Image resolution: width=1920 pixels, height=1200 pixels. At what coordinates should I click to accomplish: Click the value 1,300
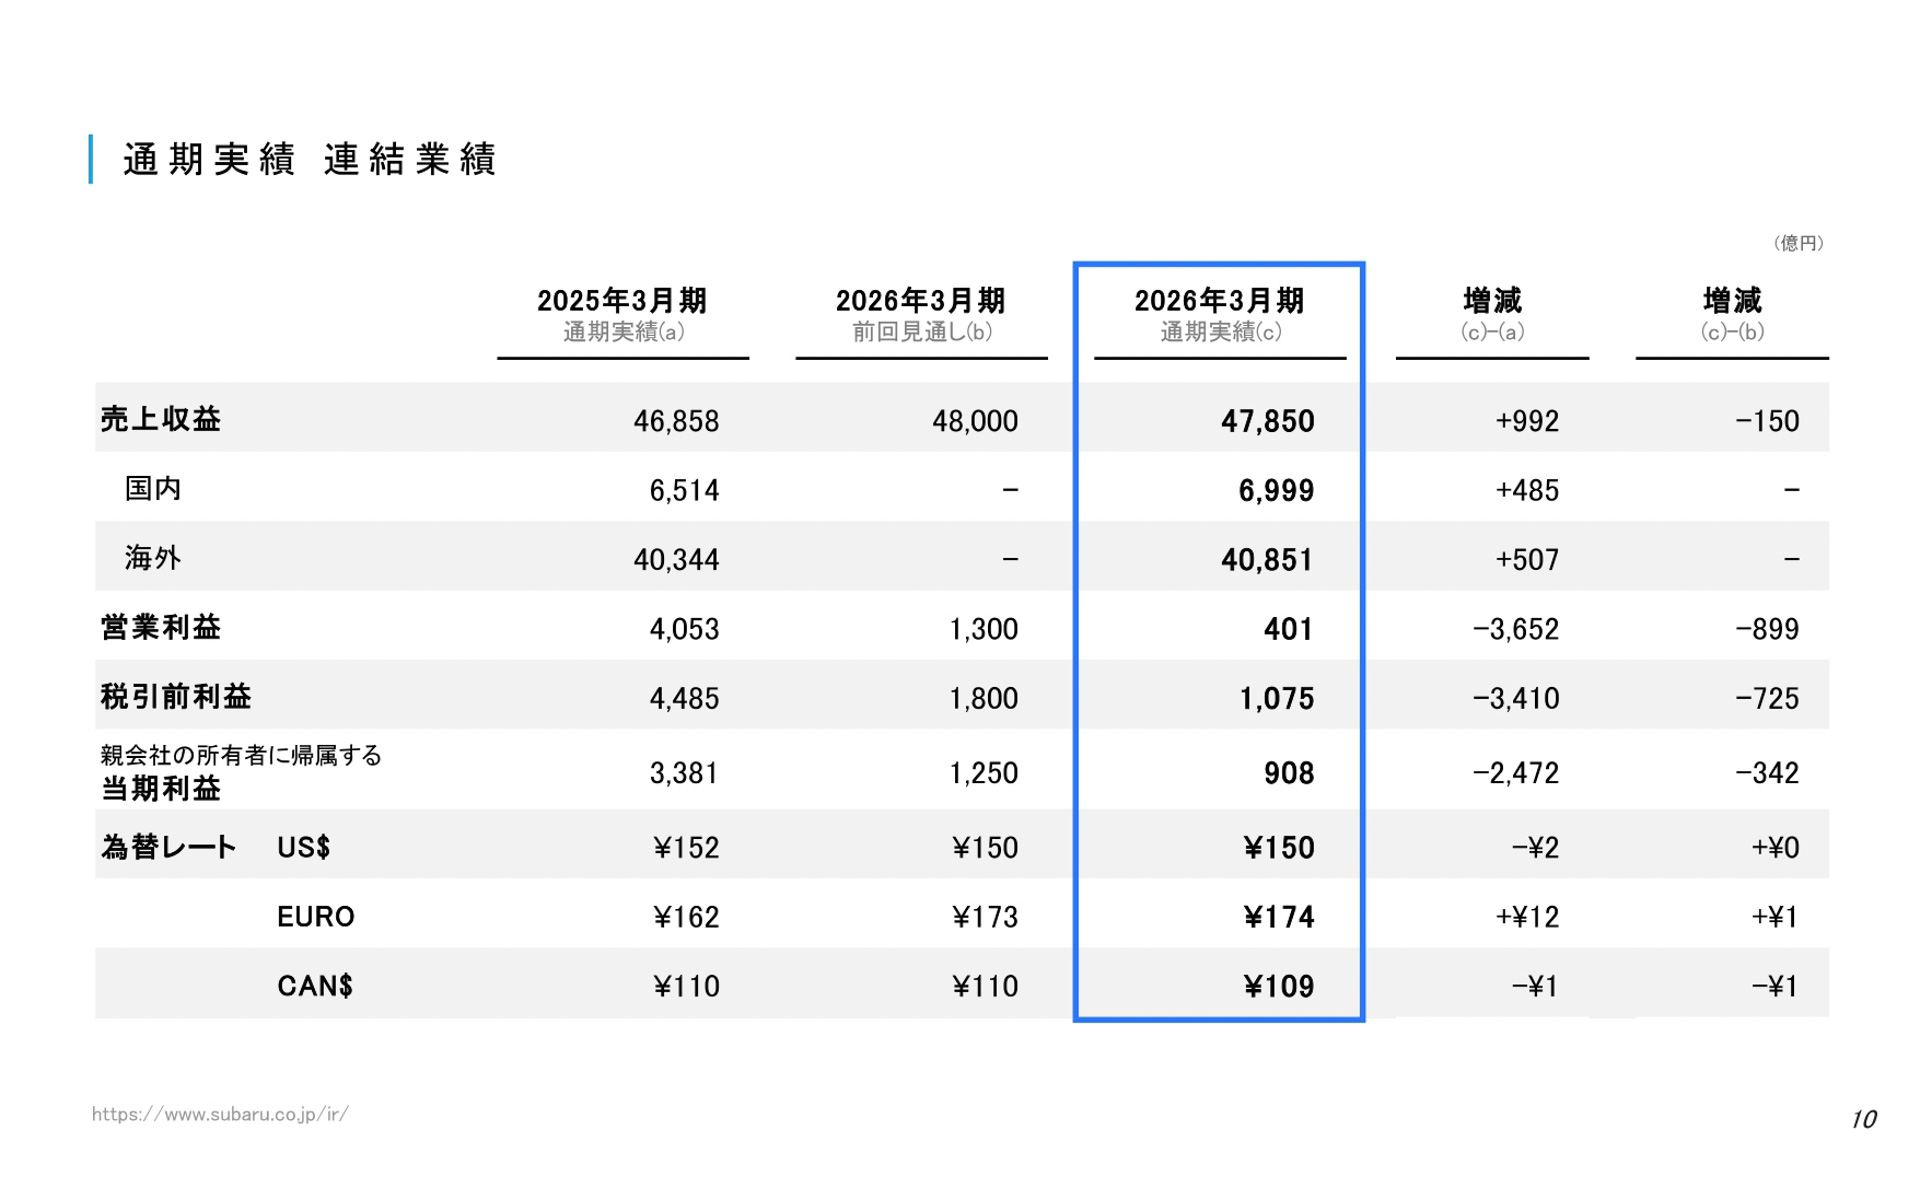(x=983, y=629)
